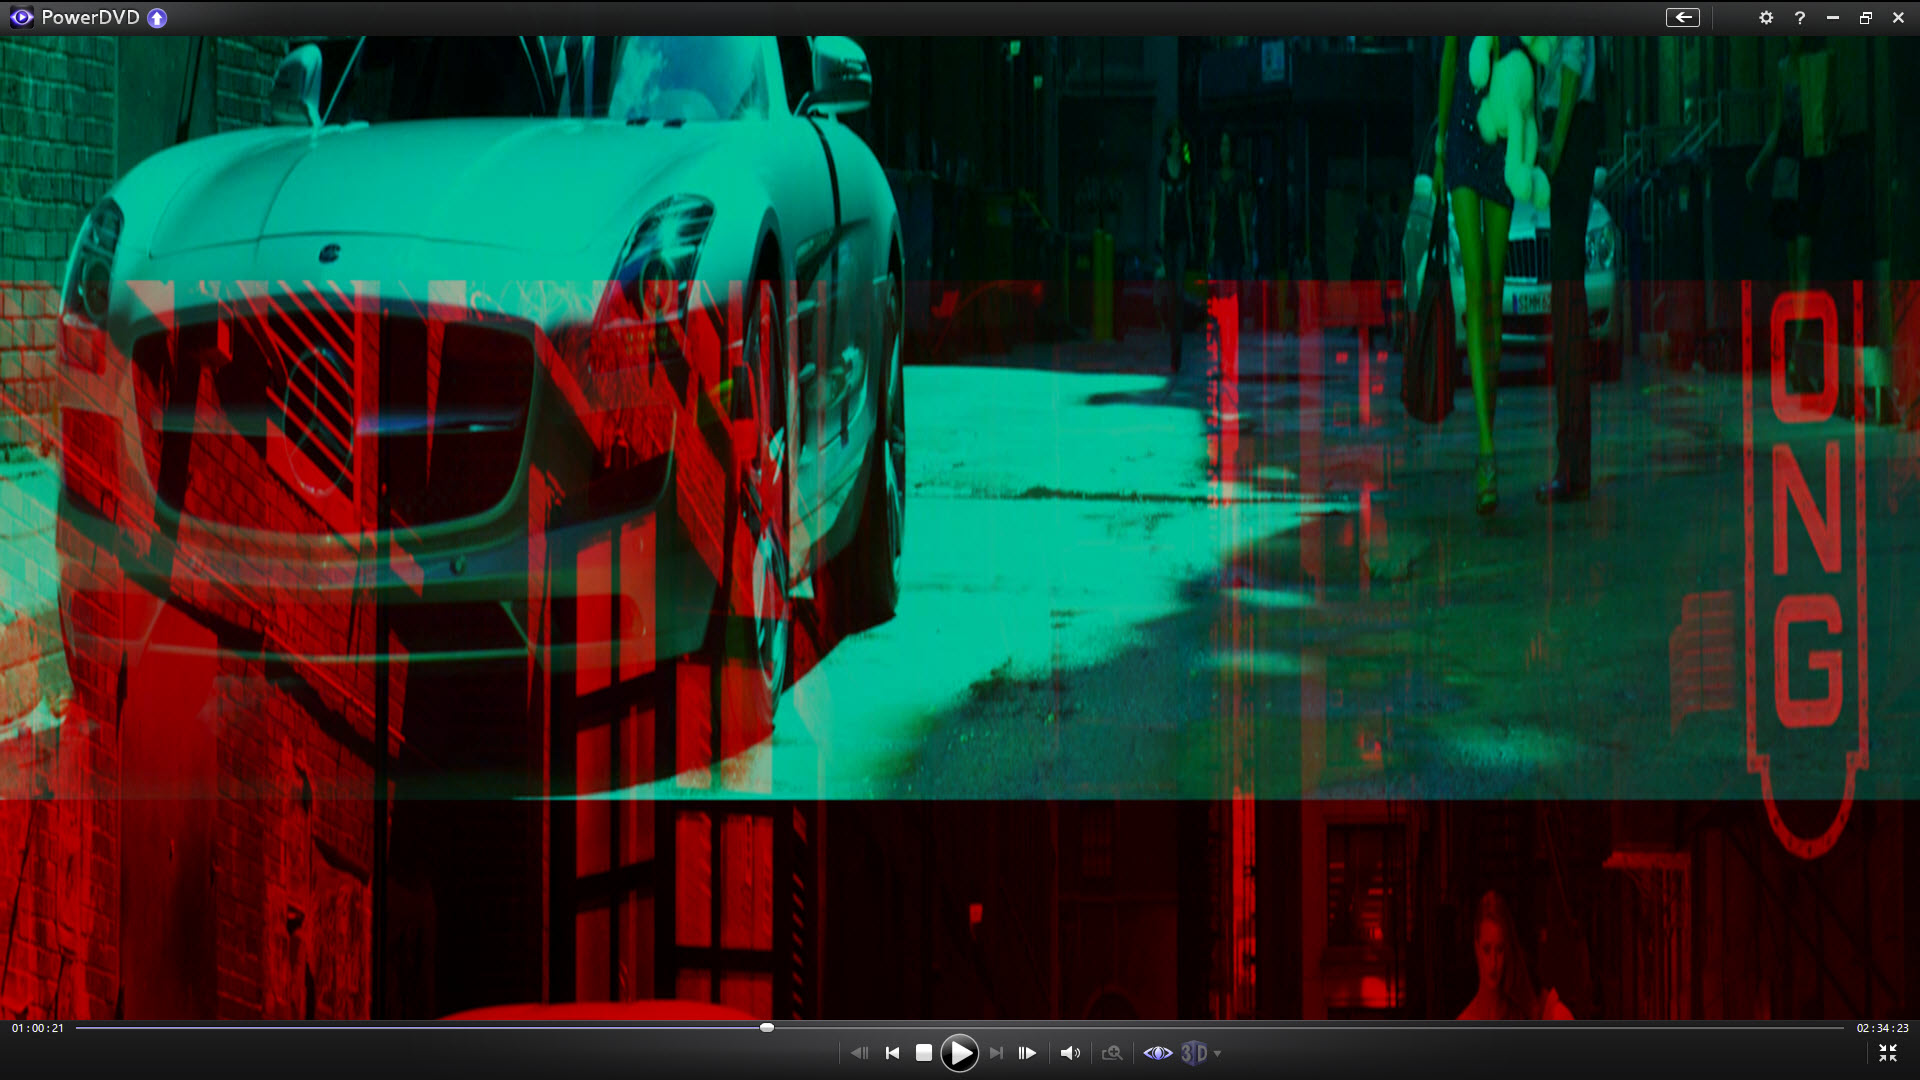Click the total duration 02:34:23
Image resolution: width=1920 pixels, height=1080 pixels.
(x=1882, y=1028)
